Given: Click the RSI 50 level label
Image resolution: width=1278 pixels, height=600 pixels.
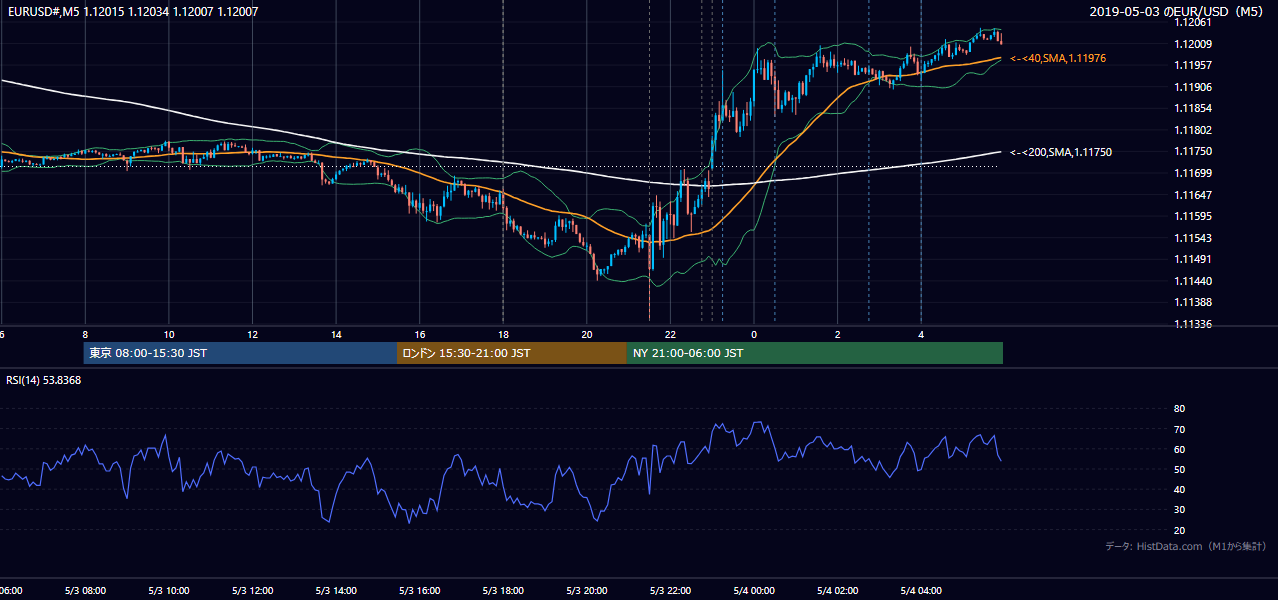Looking at the screenshot, I should pos(1179,469).
